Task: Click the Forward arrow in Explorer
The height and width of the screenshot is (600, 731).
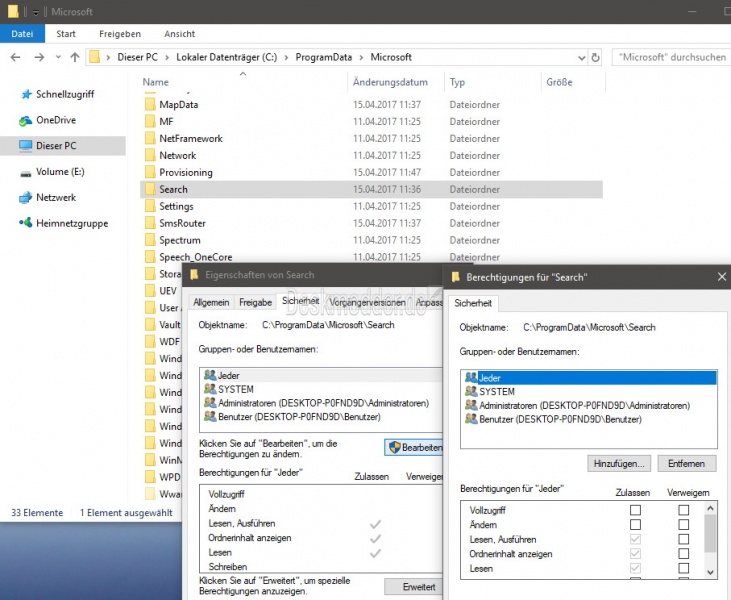Action: click(39, 57)
